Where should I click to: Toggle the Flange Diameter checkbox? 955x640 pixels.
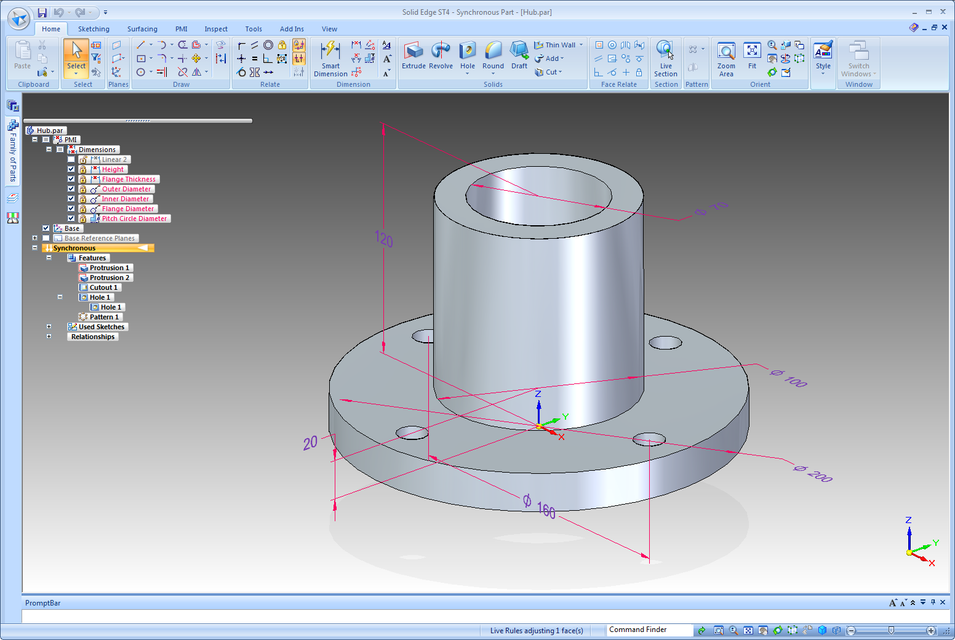(x=71, y=209)
